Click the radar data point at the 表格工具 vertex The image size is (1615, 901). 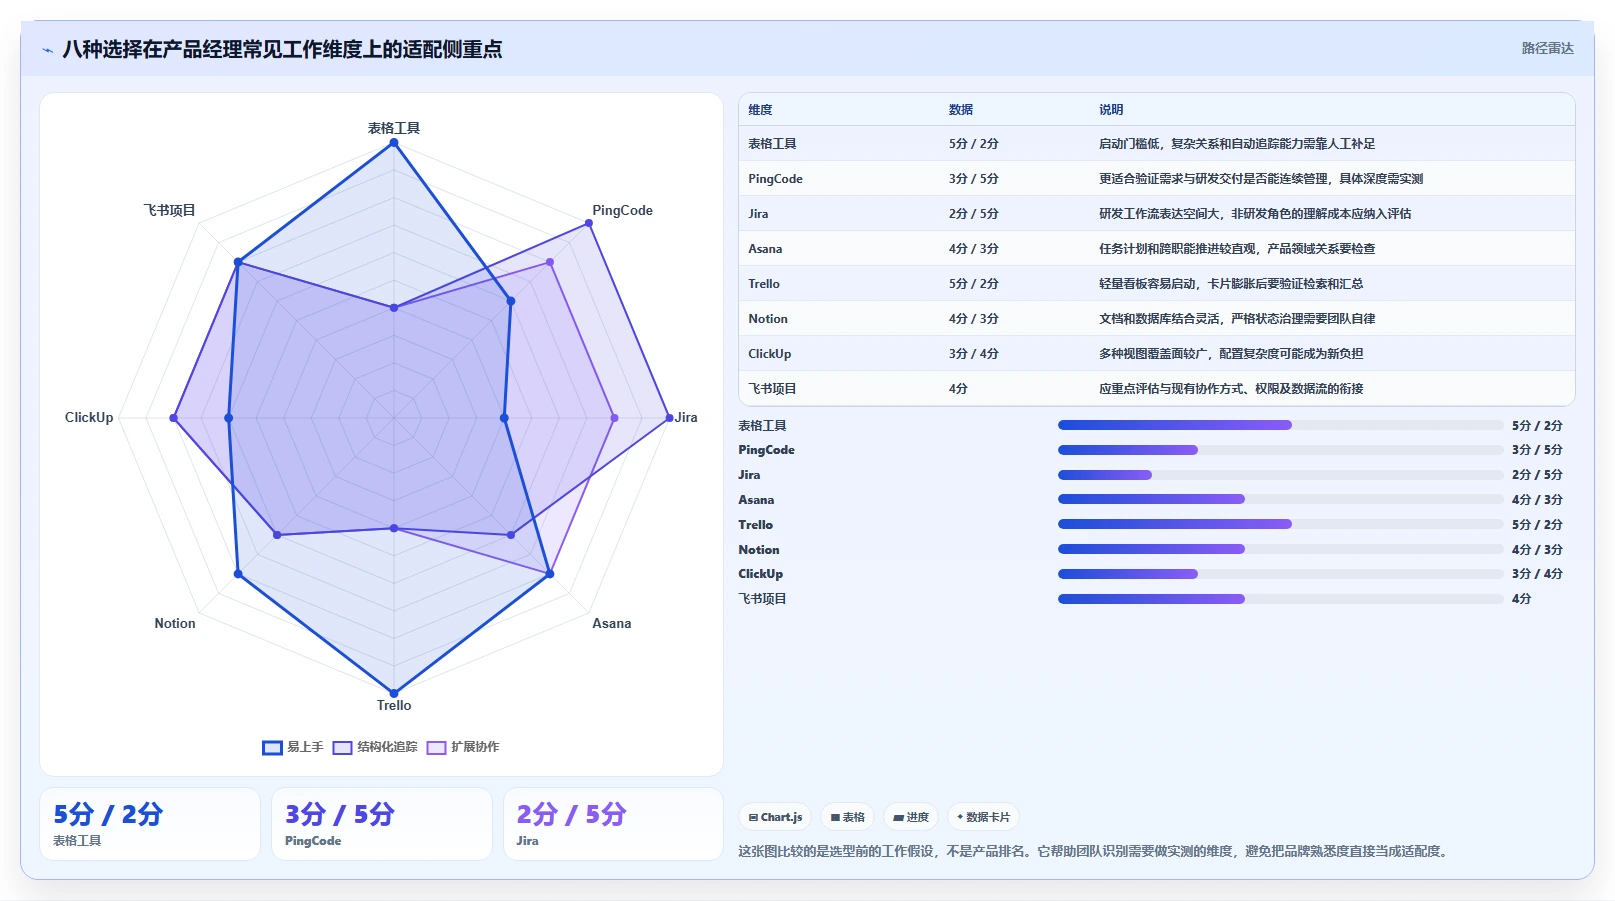tap(394, 143)
